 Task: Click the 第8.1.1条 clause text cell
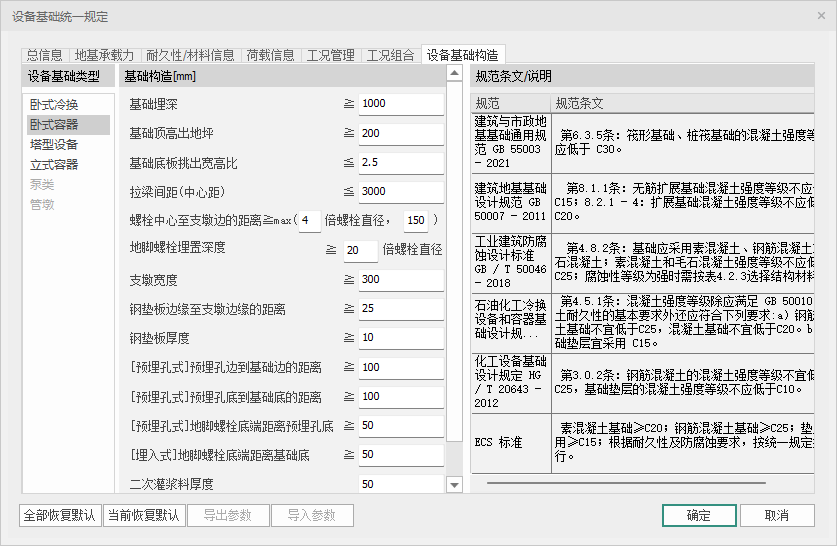(x=683, y=203)
